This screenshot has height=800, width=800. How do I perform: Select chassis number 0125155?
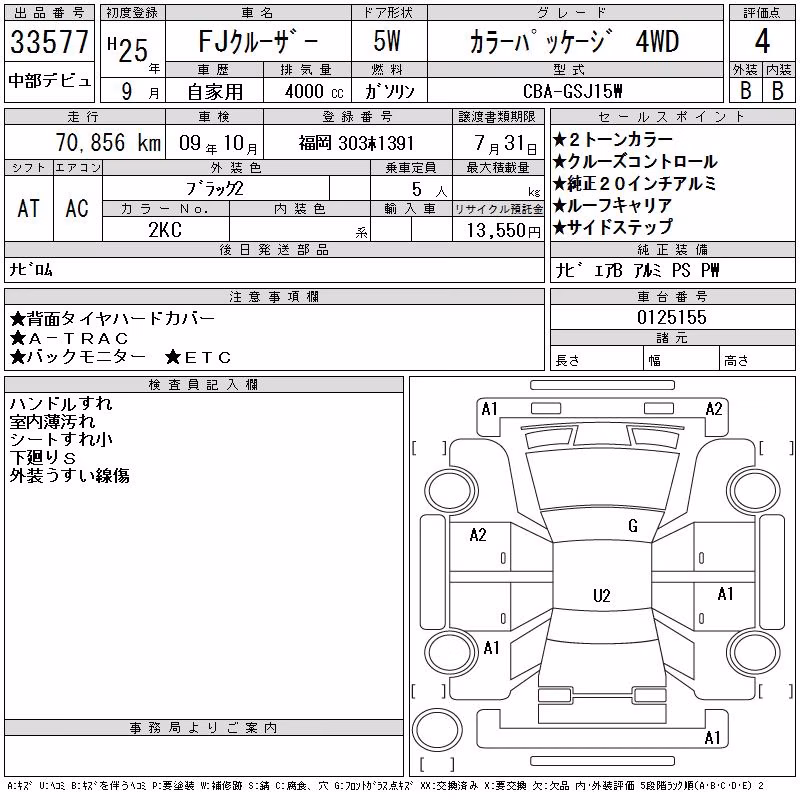[672, 317]
